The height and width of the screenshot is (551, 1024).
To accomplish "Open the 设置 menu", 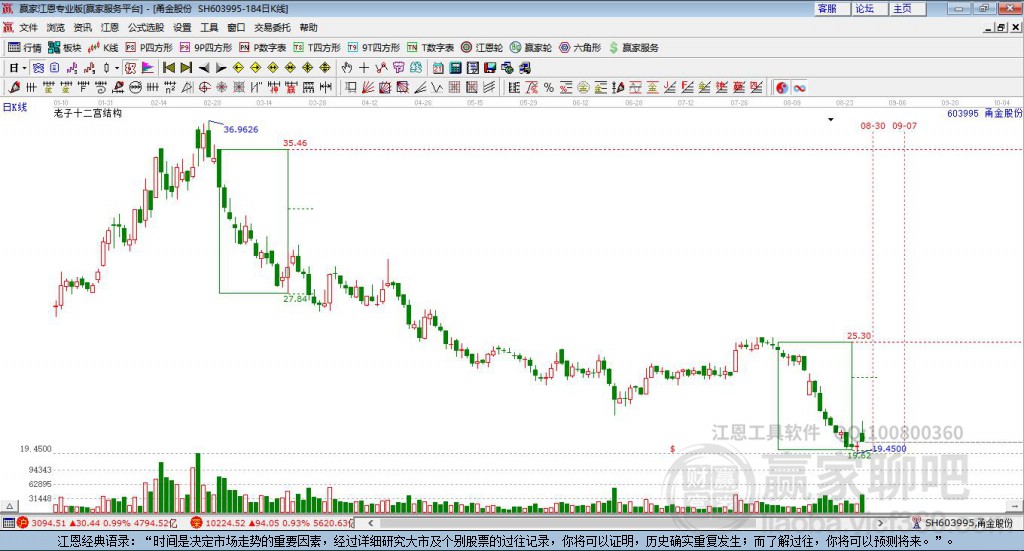I will (x=182, y=27).
